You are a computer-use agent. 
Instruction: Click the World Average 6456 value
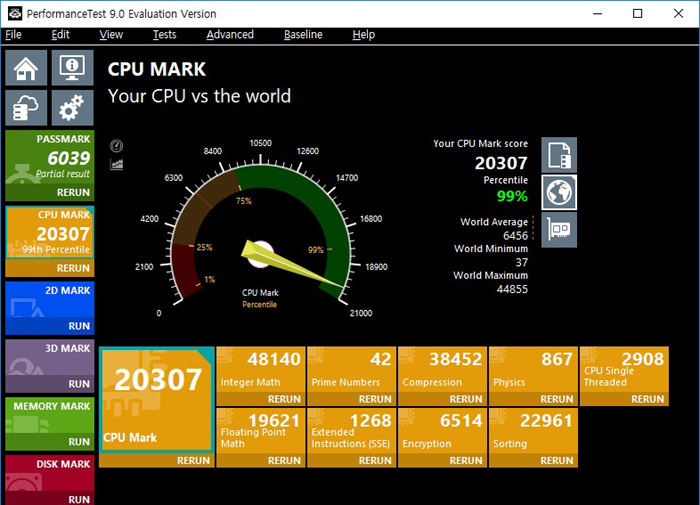(515, 236)
